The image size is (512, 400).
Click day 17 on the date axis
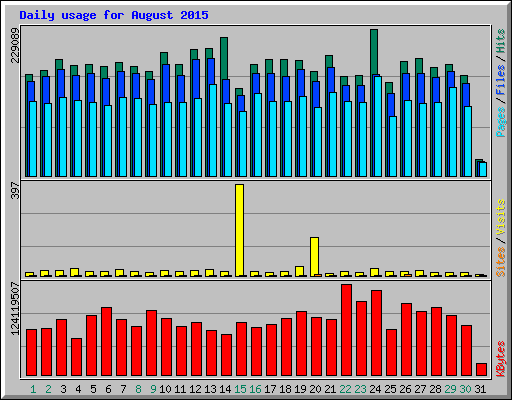pyautogui.click(x=270, y=389)
